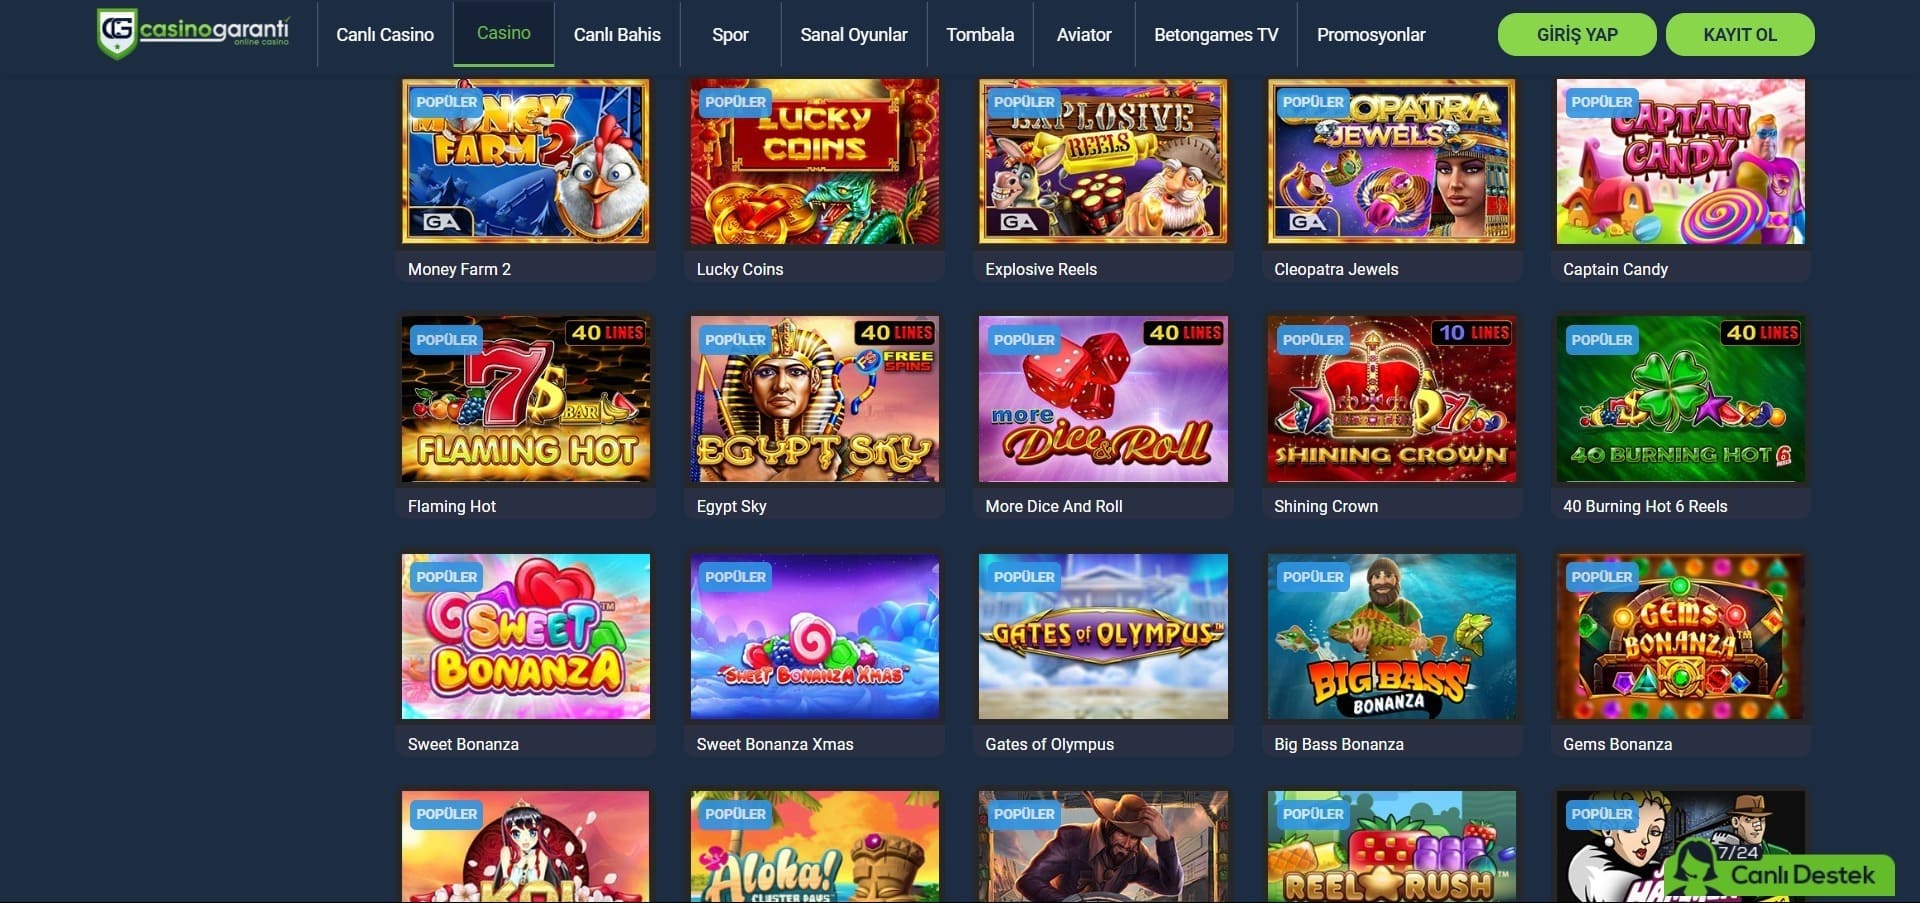This screenshot has height=903, width=1920.
Task: Open the Tombala menu item
Action: pyautogui.click(x=980, y=35)
